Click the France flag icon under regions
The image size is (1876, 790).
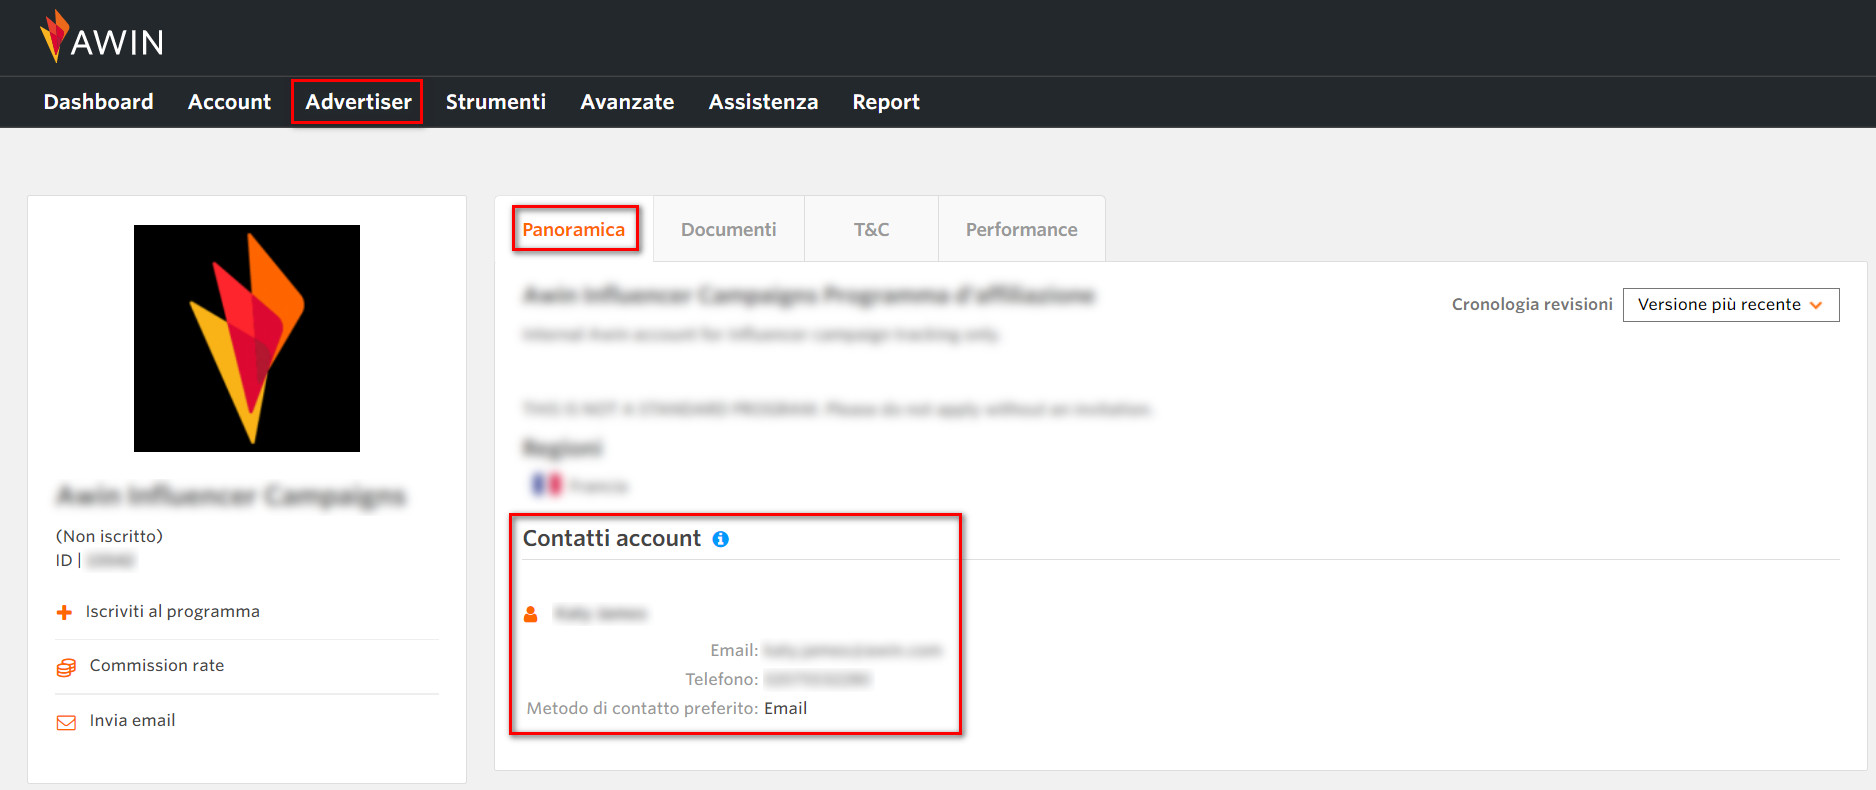[546, 485]
